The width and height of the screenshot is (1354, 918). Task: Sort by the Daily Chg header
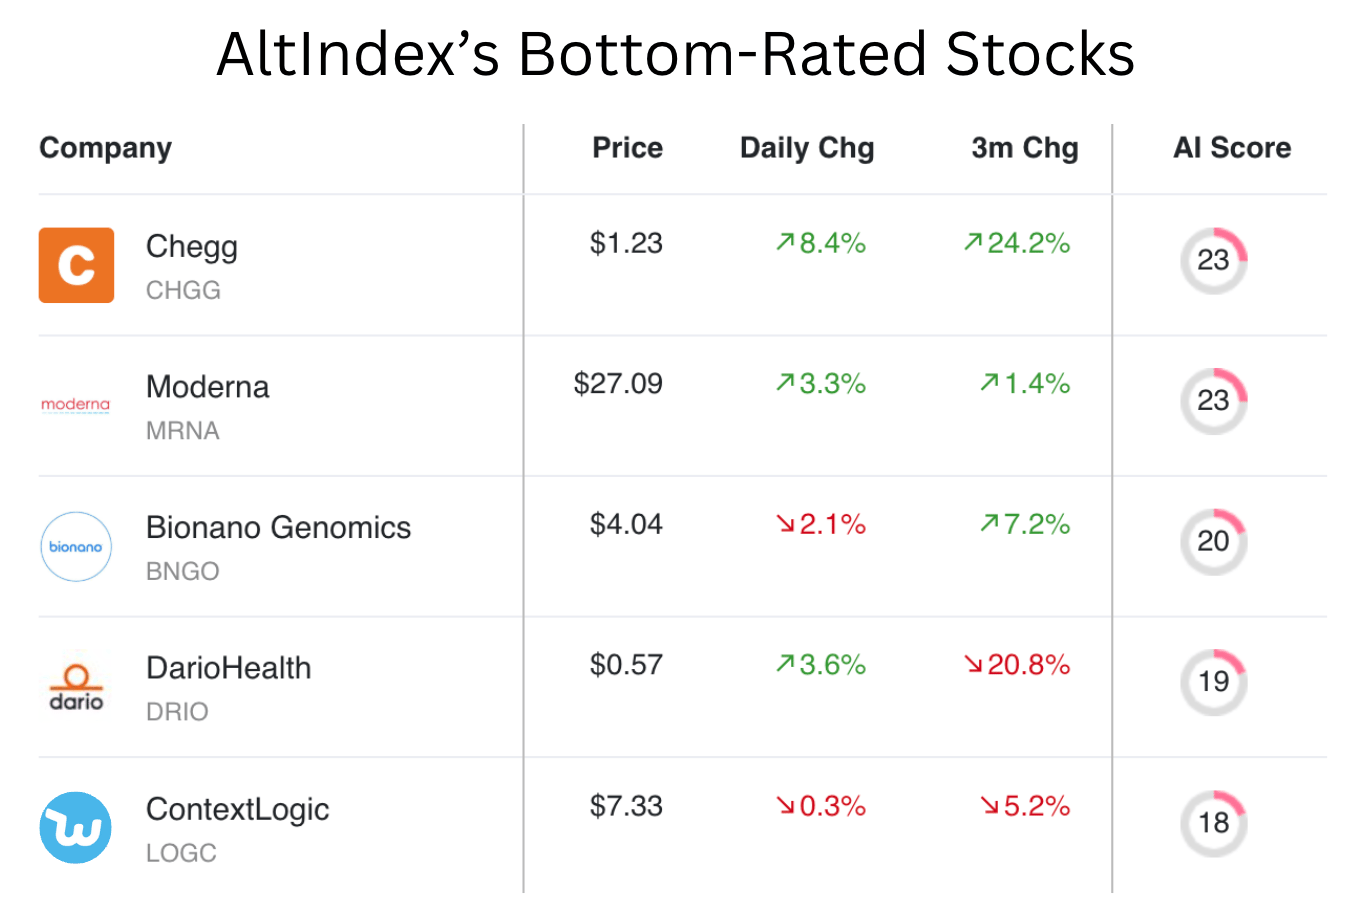coord(807,148)
